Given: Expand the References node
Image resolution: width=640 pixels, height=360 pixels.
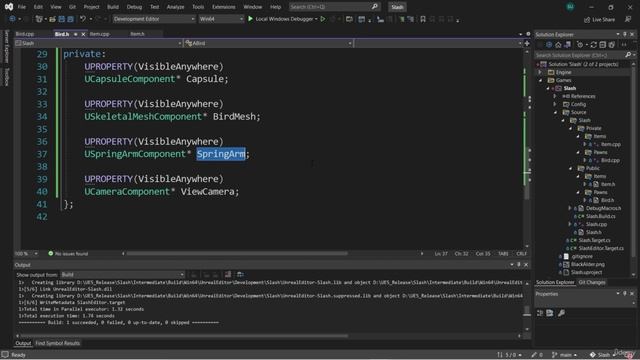Looking at the screenshot, I should pos(555,96).
